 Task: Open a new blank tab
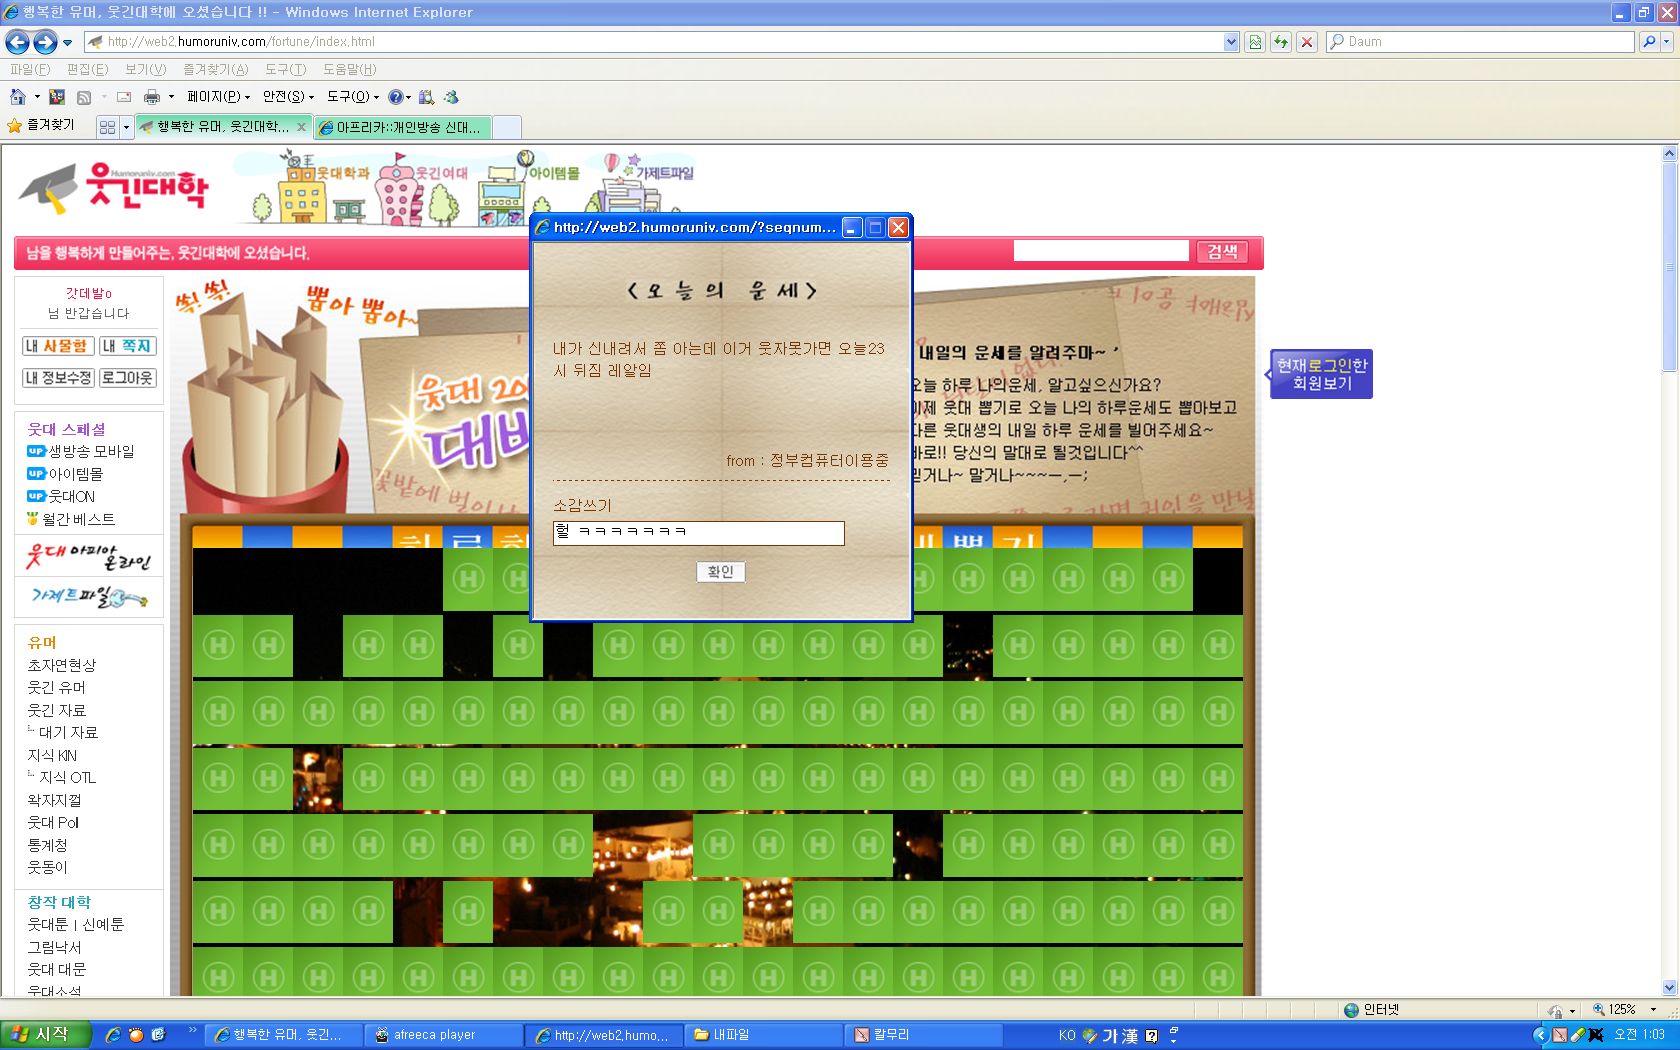507,127
